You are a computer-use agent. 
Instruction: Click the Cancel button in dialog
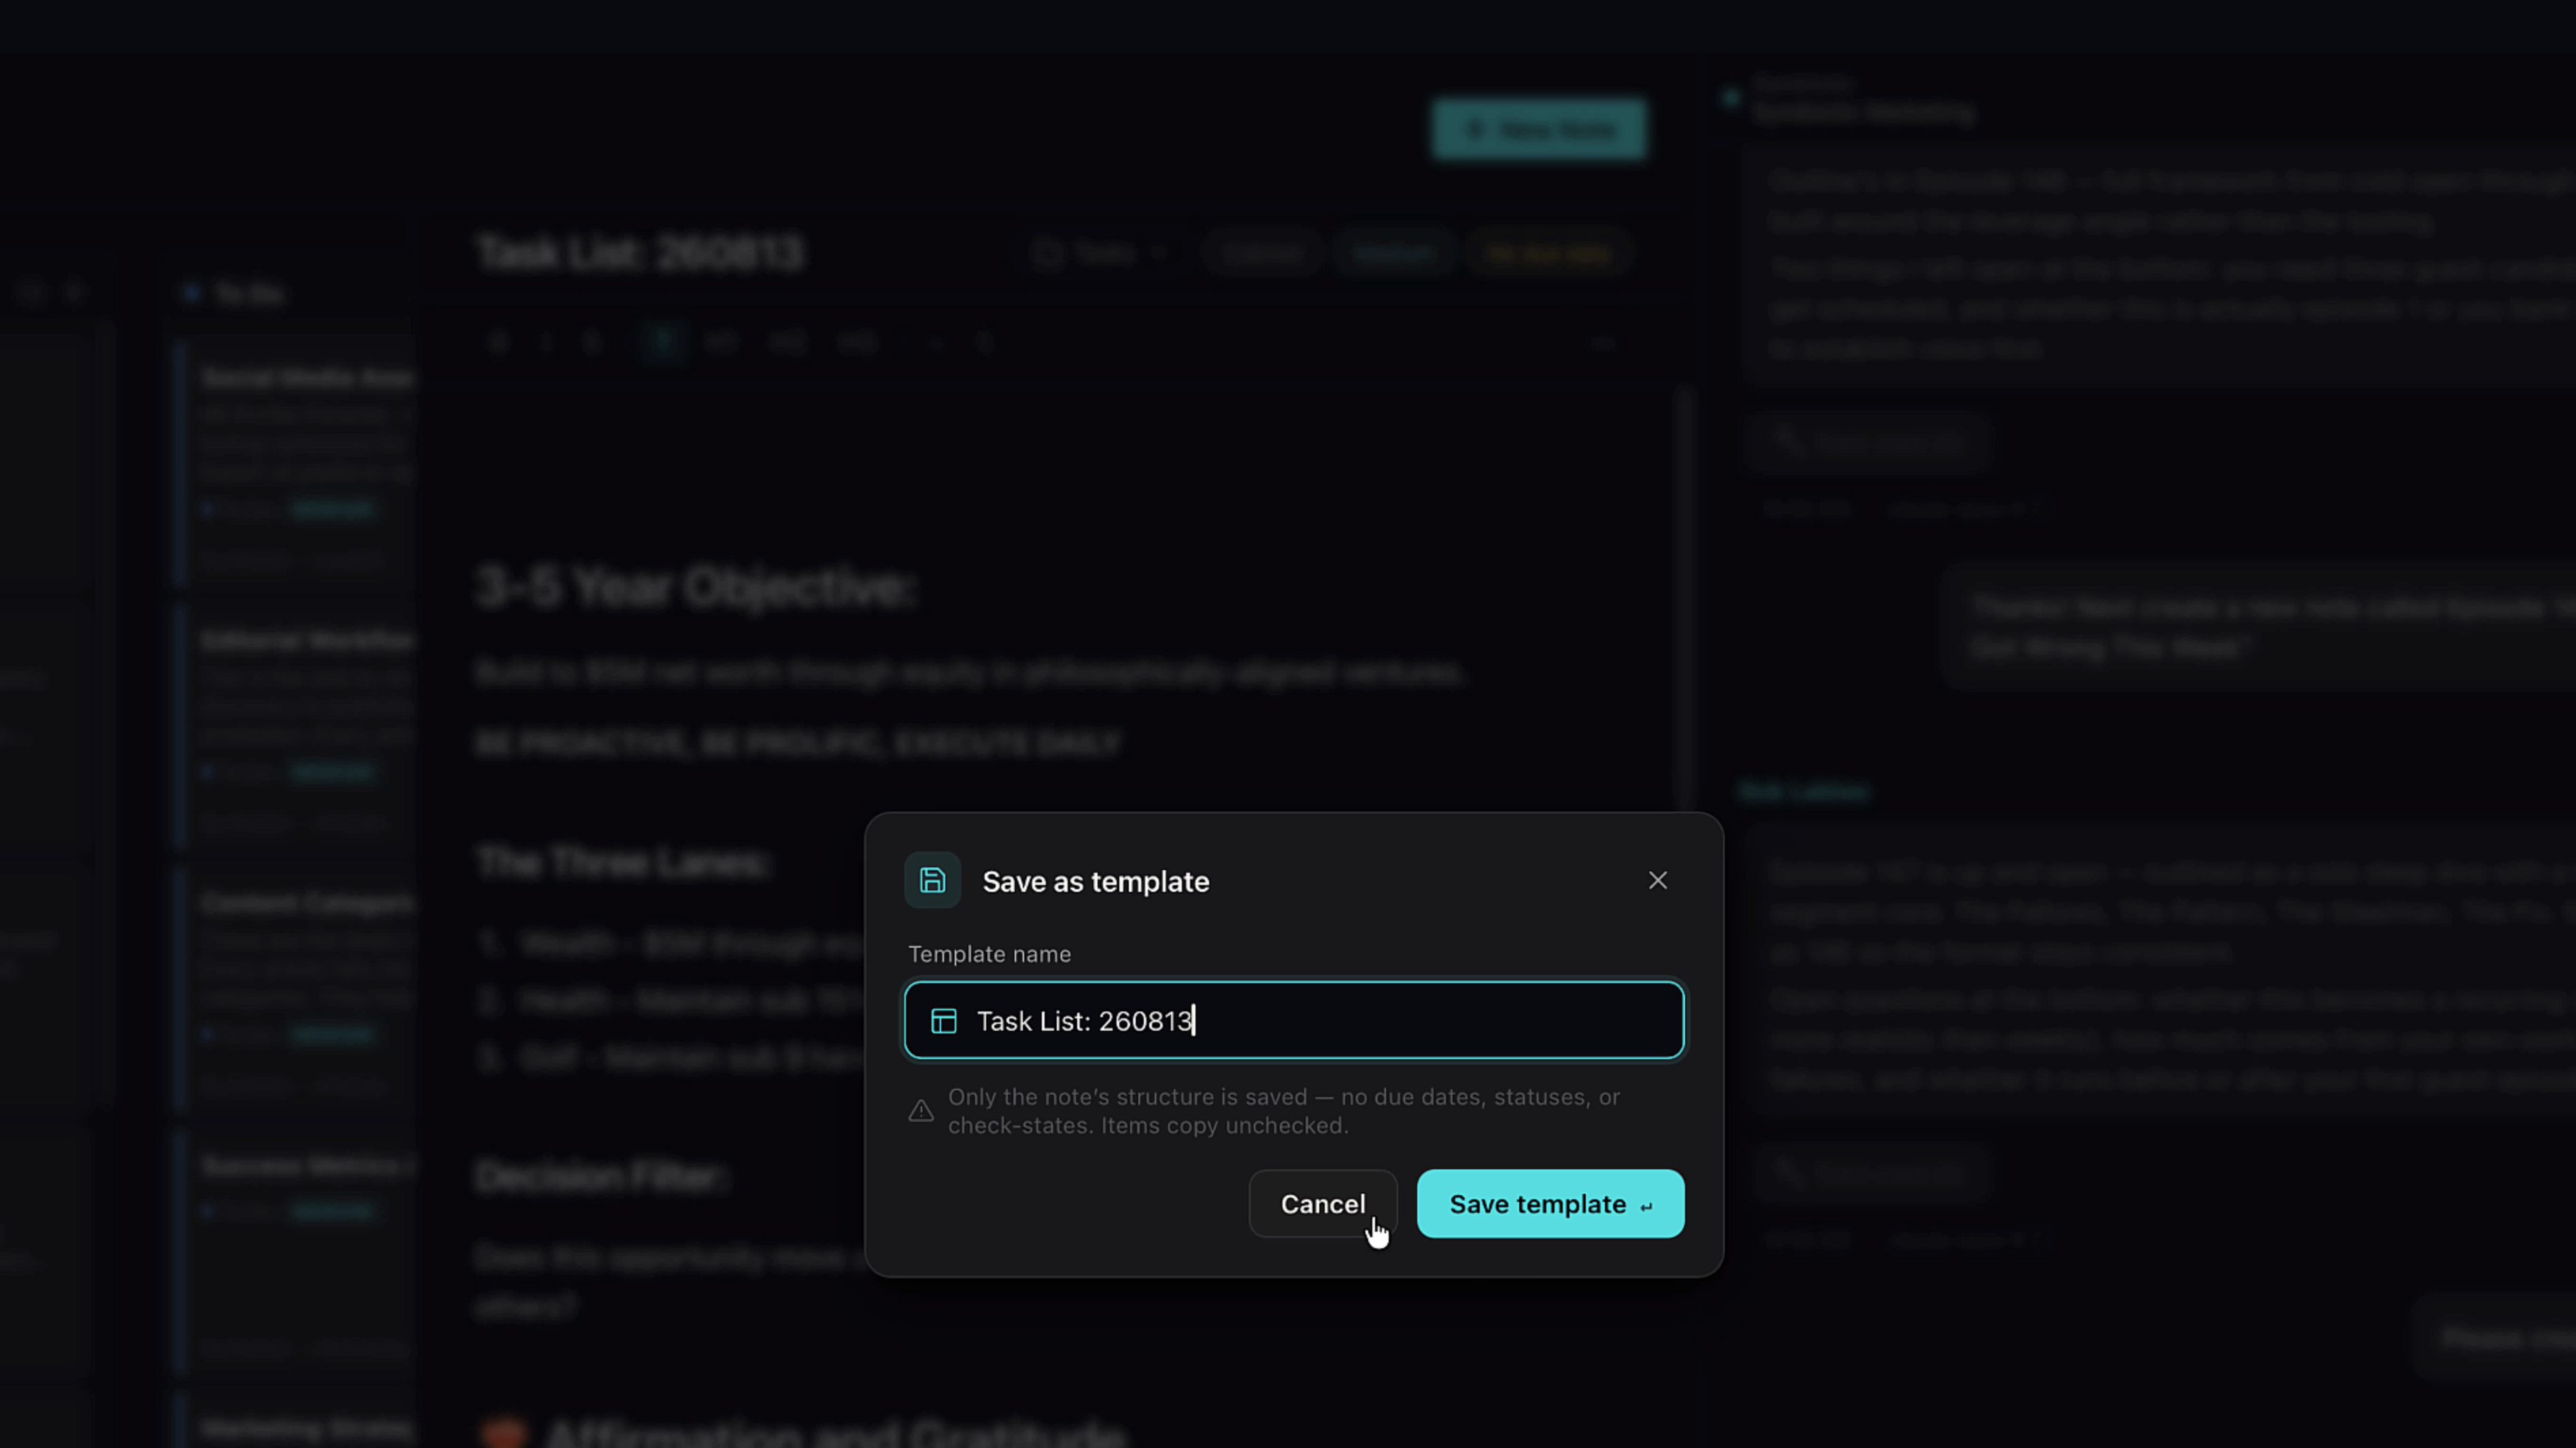[x=1322, y=1204]
